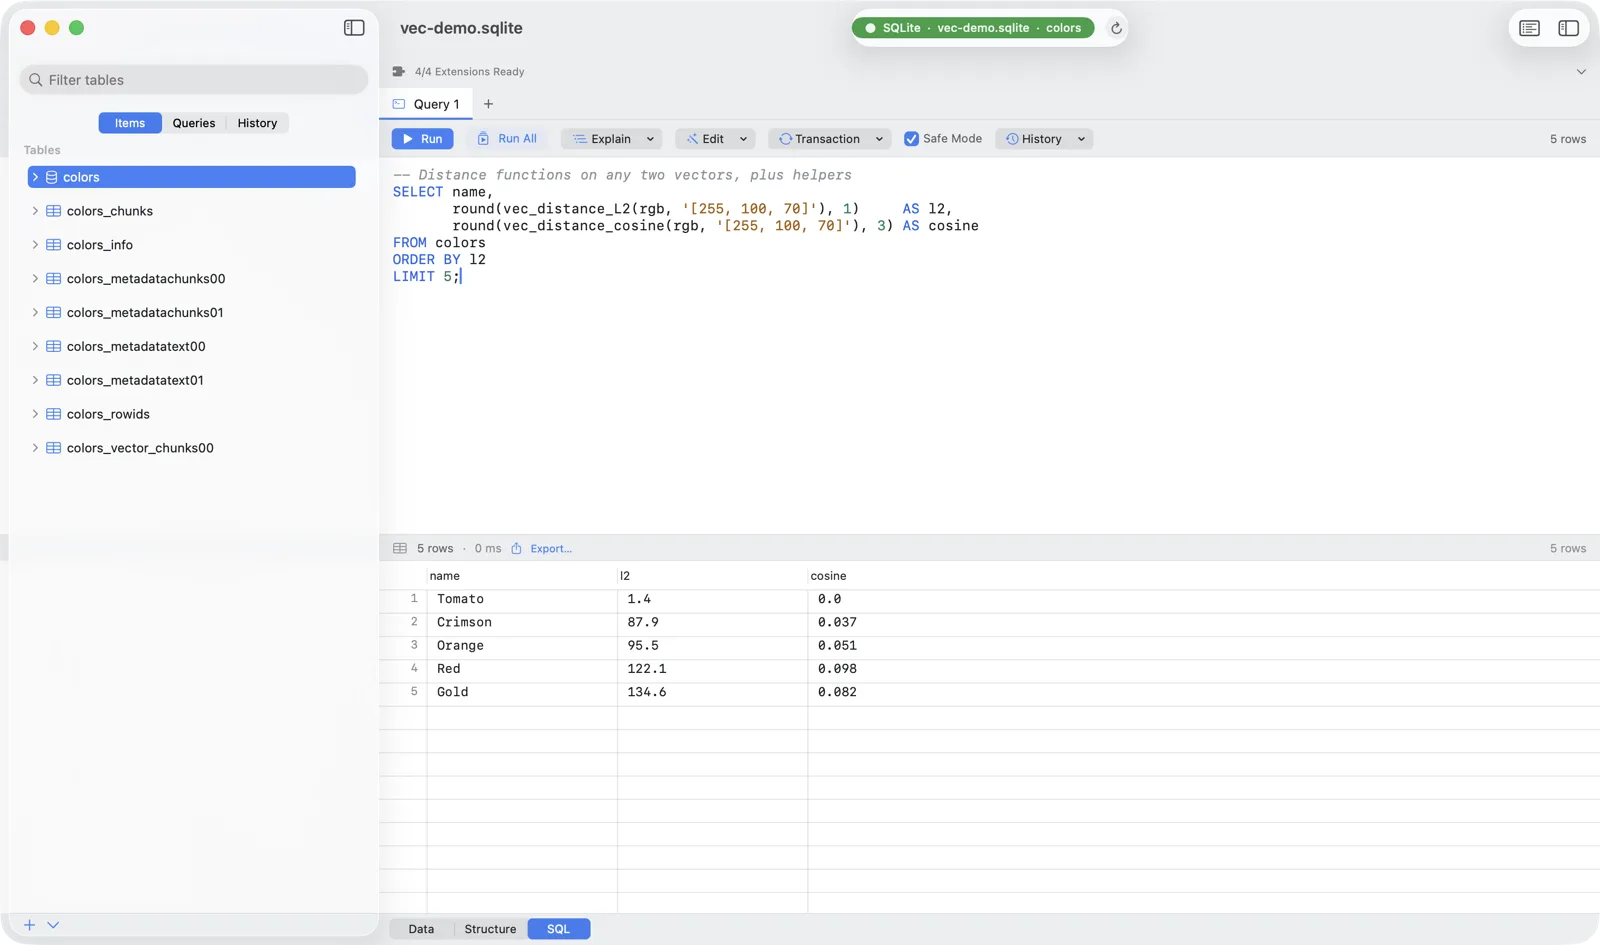The image size is (1600, 945).
Task: Click the Run All button
Action: click(x=507, y=139)
